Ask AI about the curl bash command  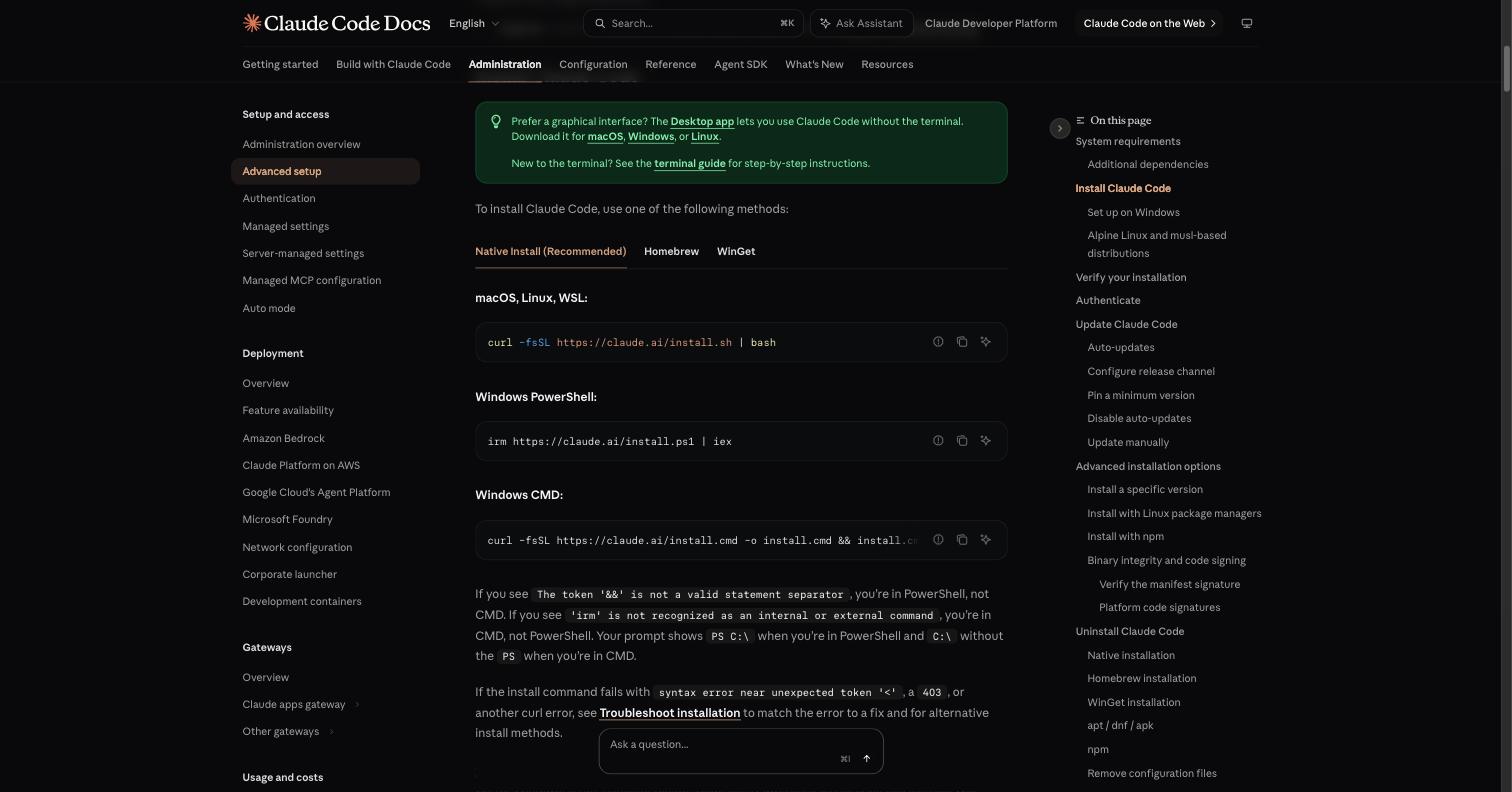pyautogui.click(x=986, y=342)
